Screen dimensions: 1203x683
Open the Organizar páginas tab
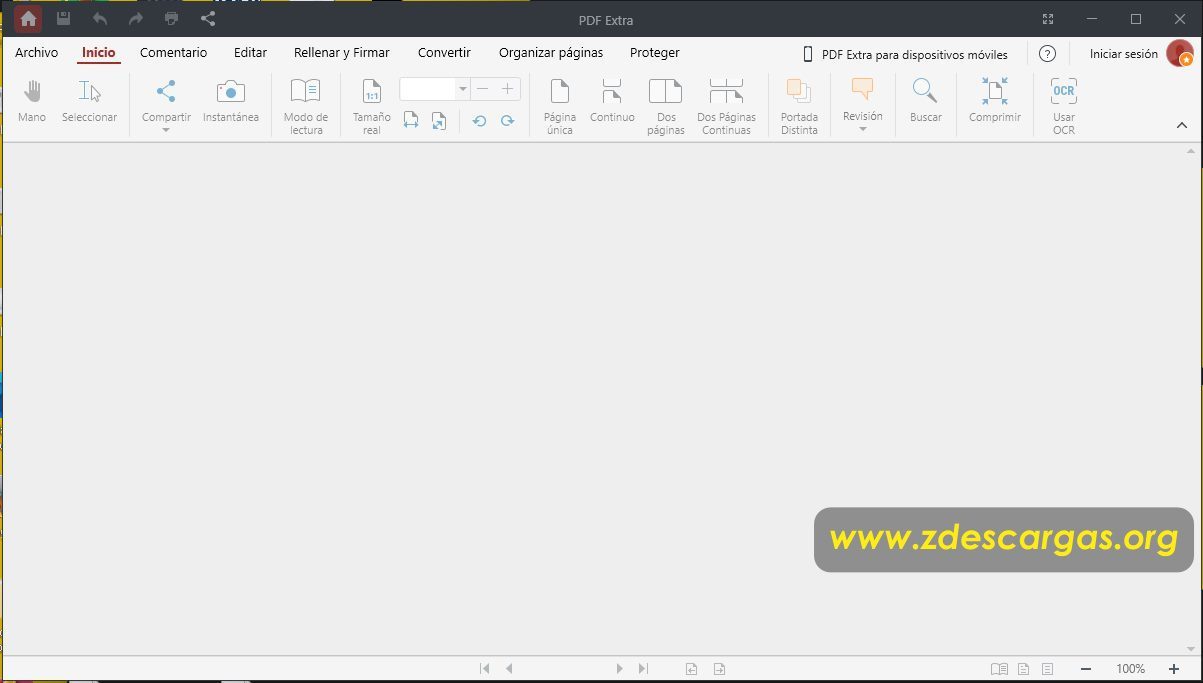pos(551,53)
